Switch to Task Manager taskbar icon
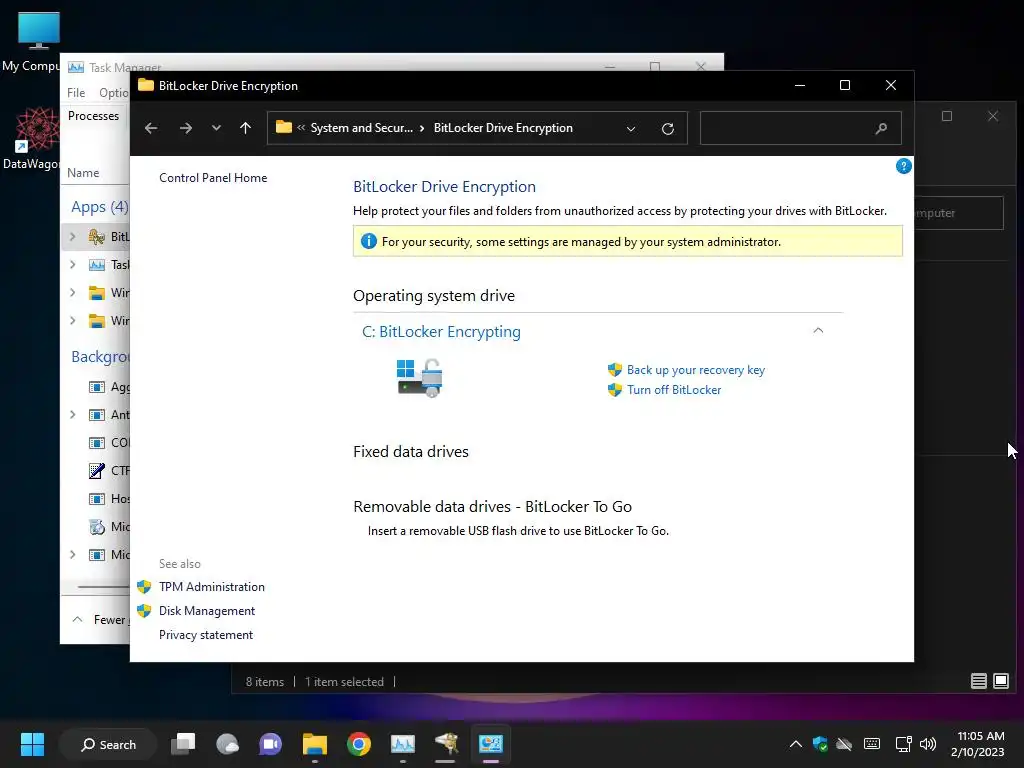 [403, 744]
